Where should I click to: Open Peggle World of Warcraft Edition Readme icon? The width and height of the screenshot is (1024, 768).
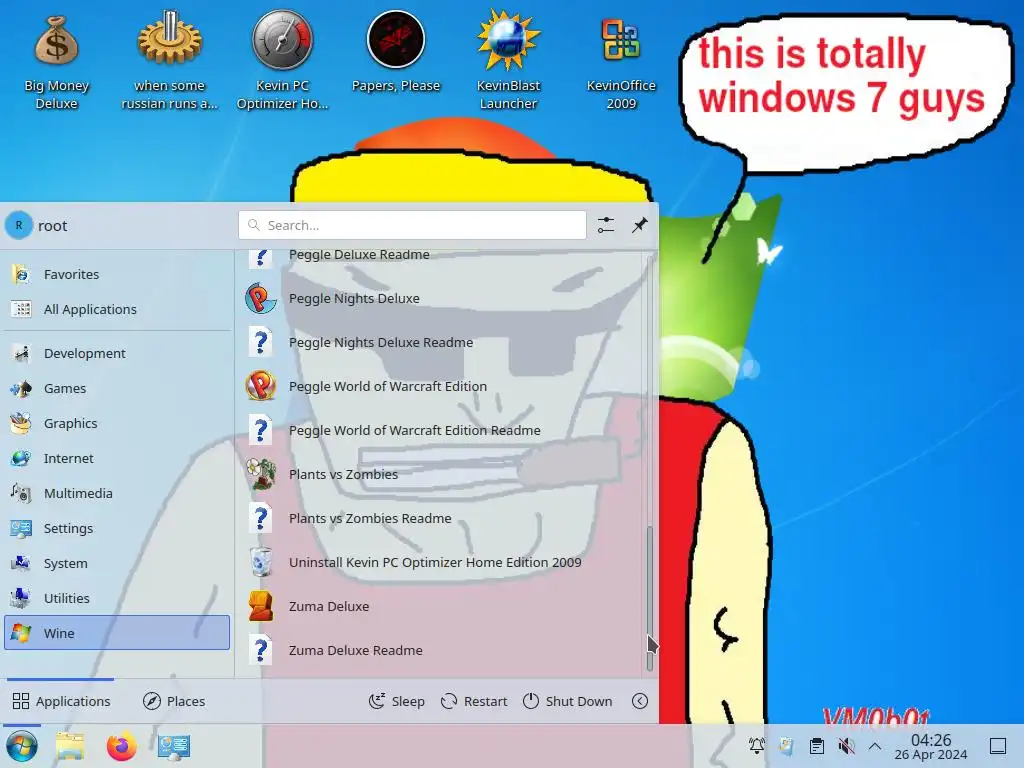[261, 430]
